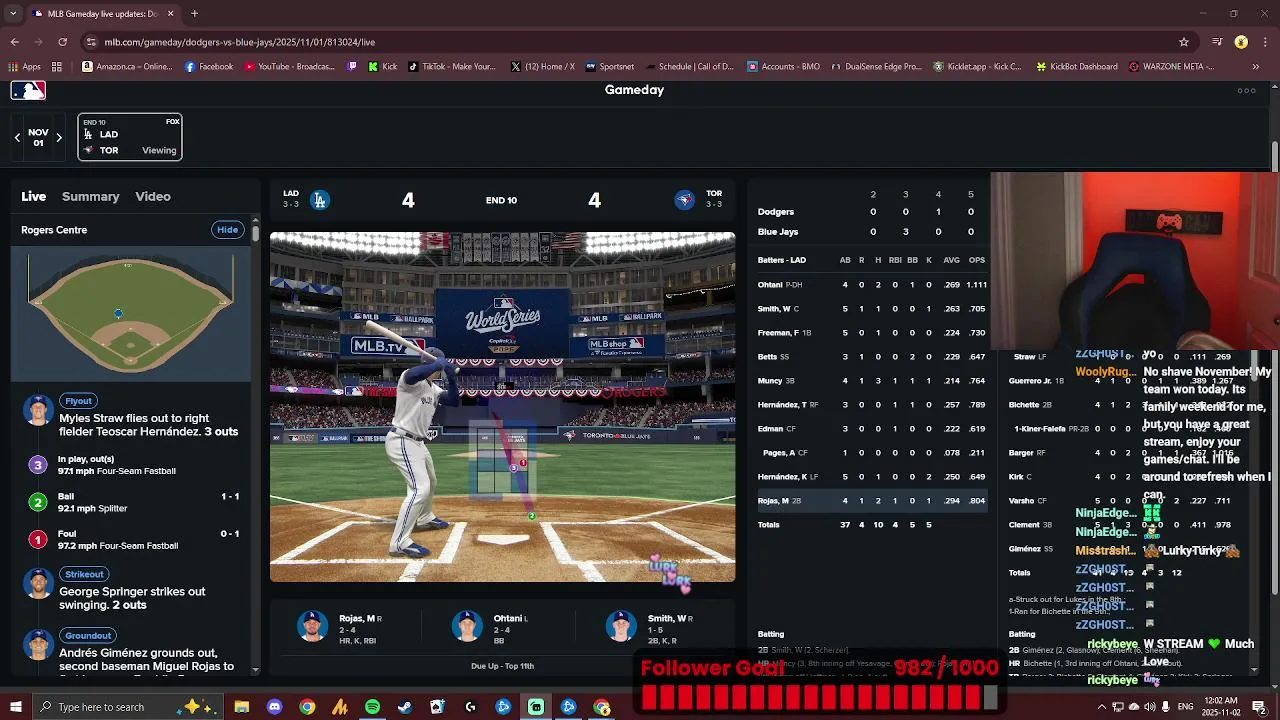
Task: Open the Windows Start menu
Action: pyautogui.click(x=15, y=707)
